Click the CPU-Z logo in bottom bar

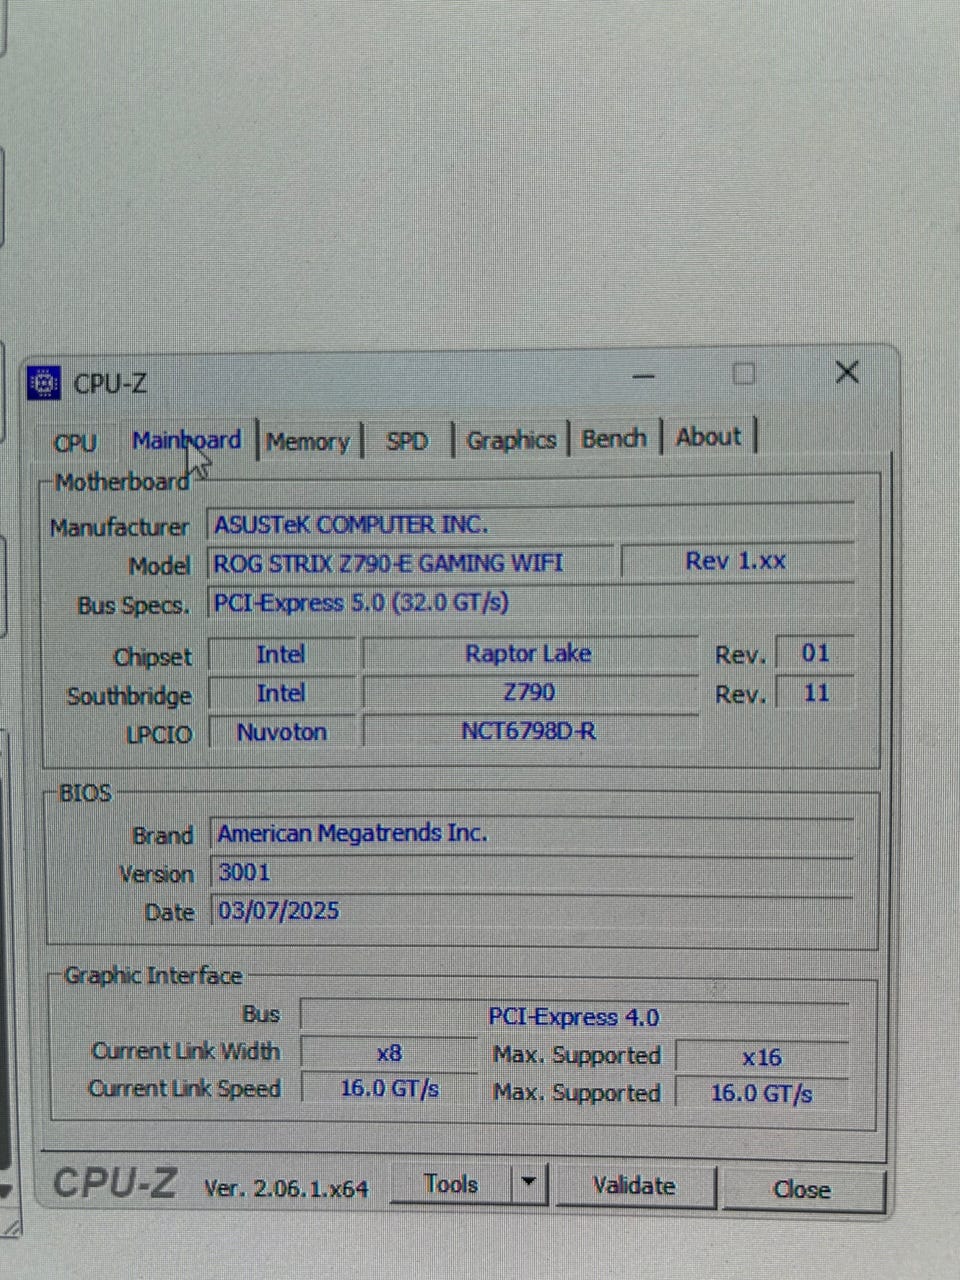coord(114,1183)
